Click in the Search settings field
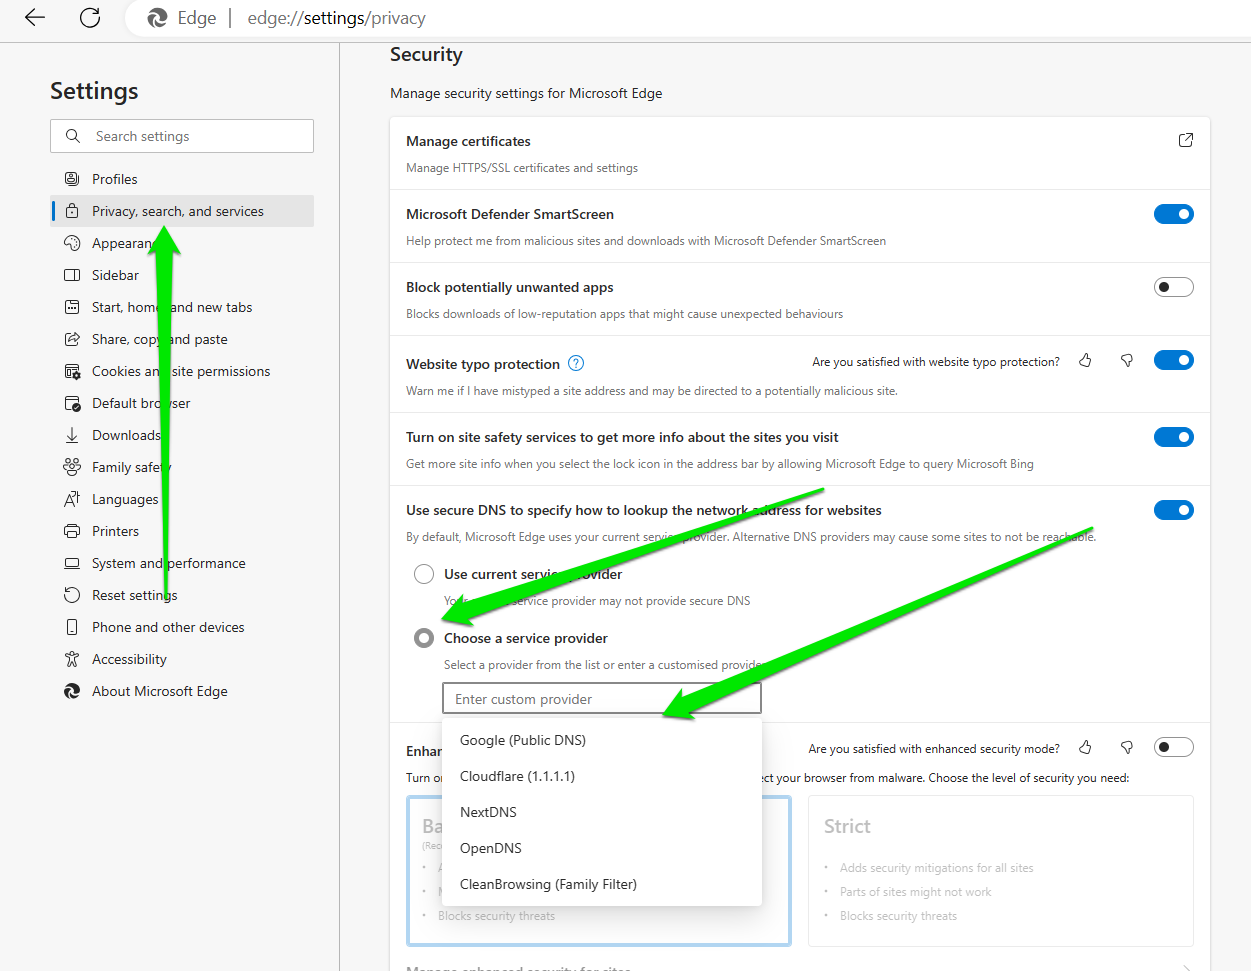This screenshot has width=1251, height=971. pos(182,136)
